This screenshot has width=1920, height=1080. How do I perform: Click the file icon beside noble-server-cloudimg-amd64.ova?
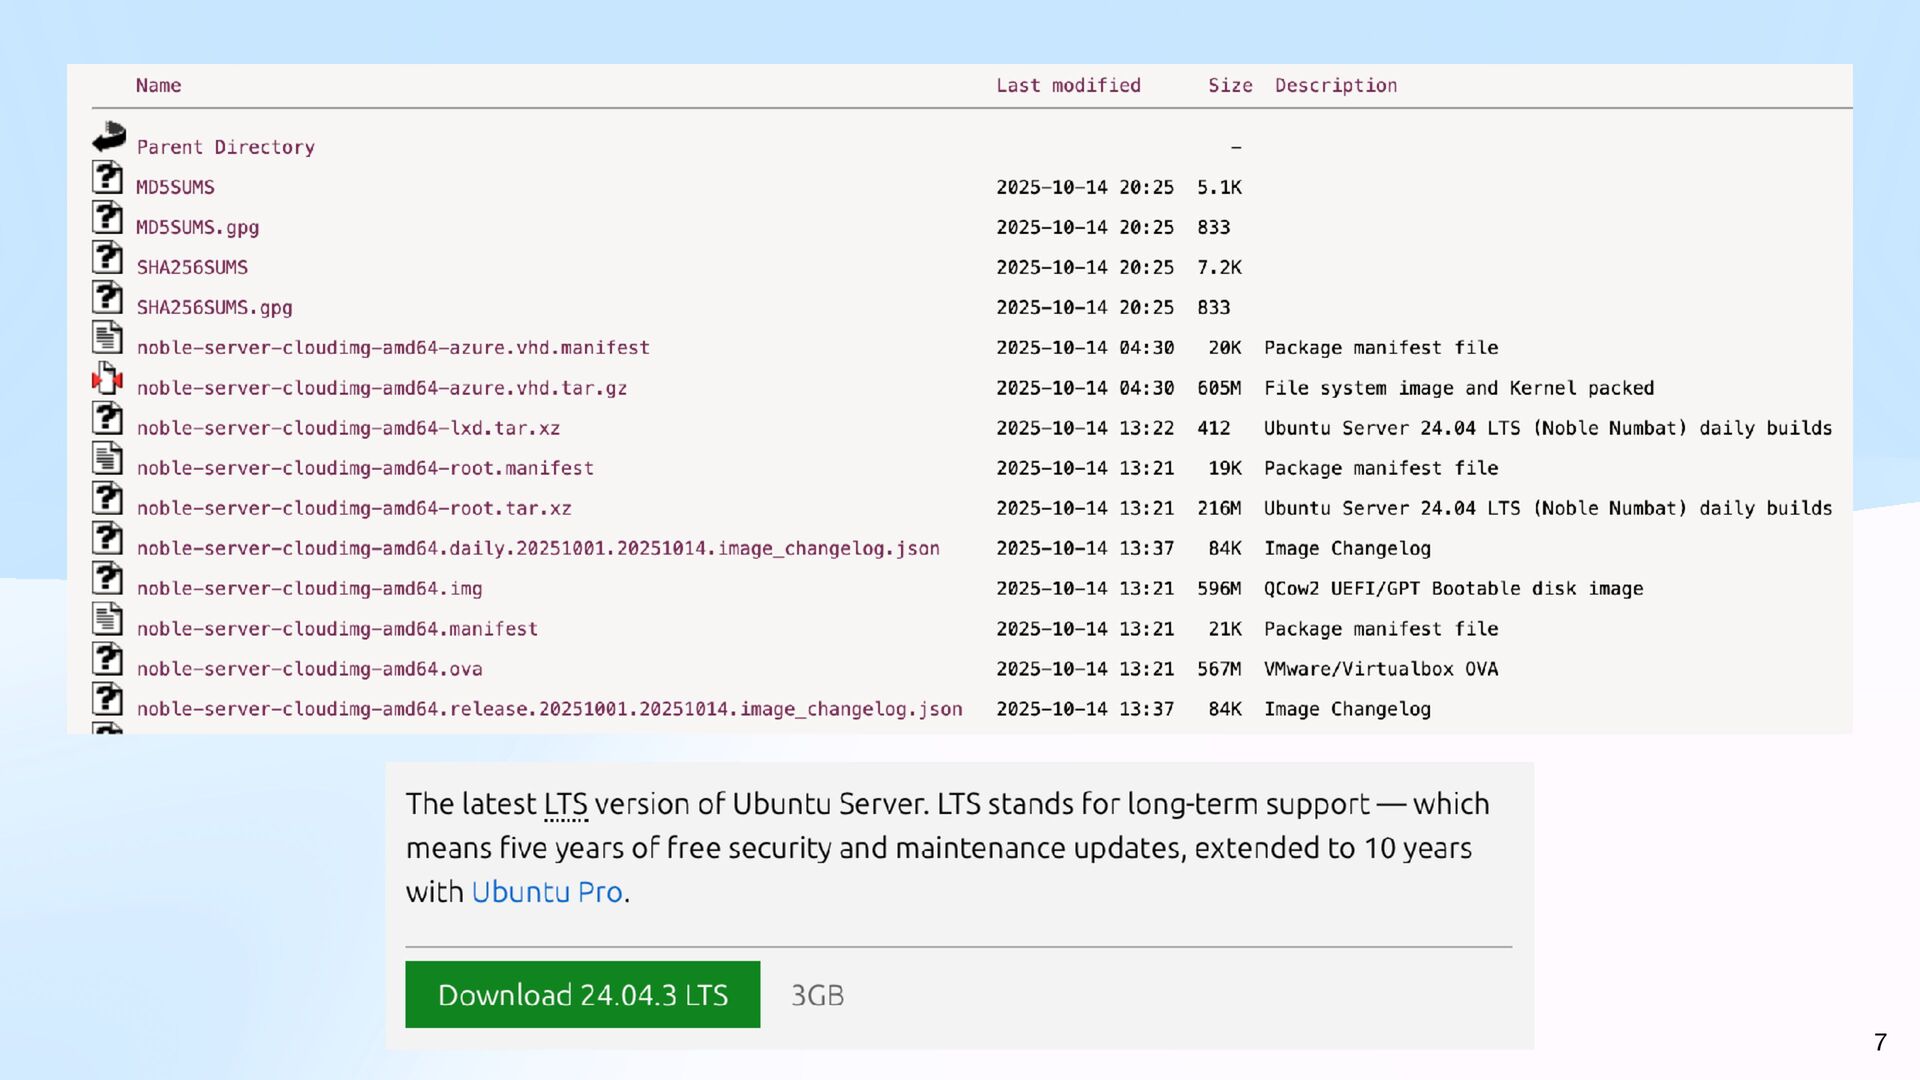108,660
